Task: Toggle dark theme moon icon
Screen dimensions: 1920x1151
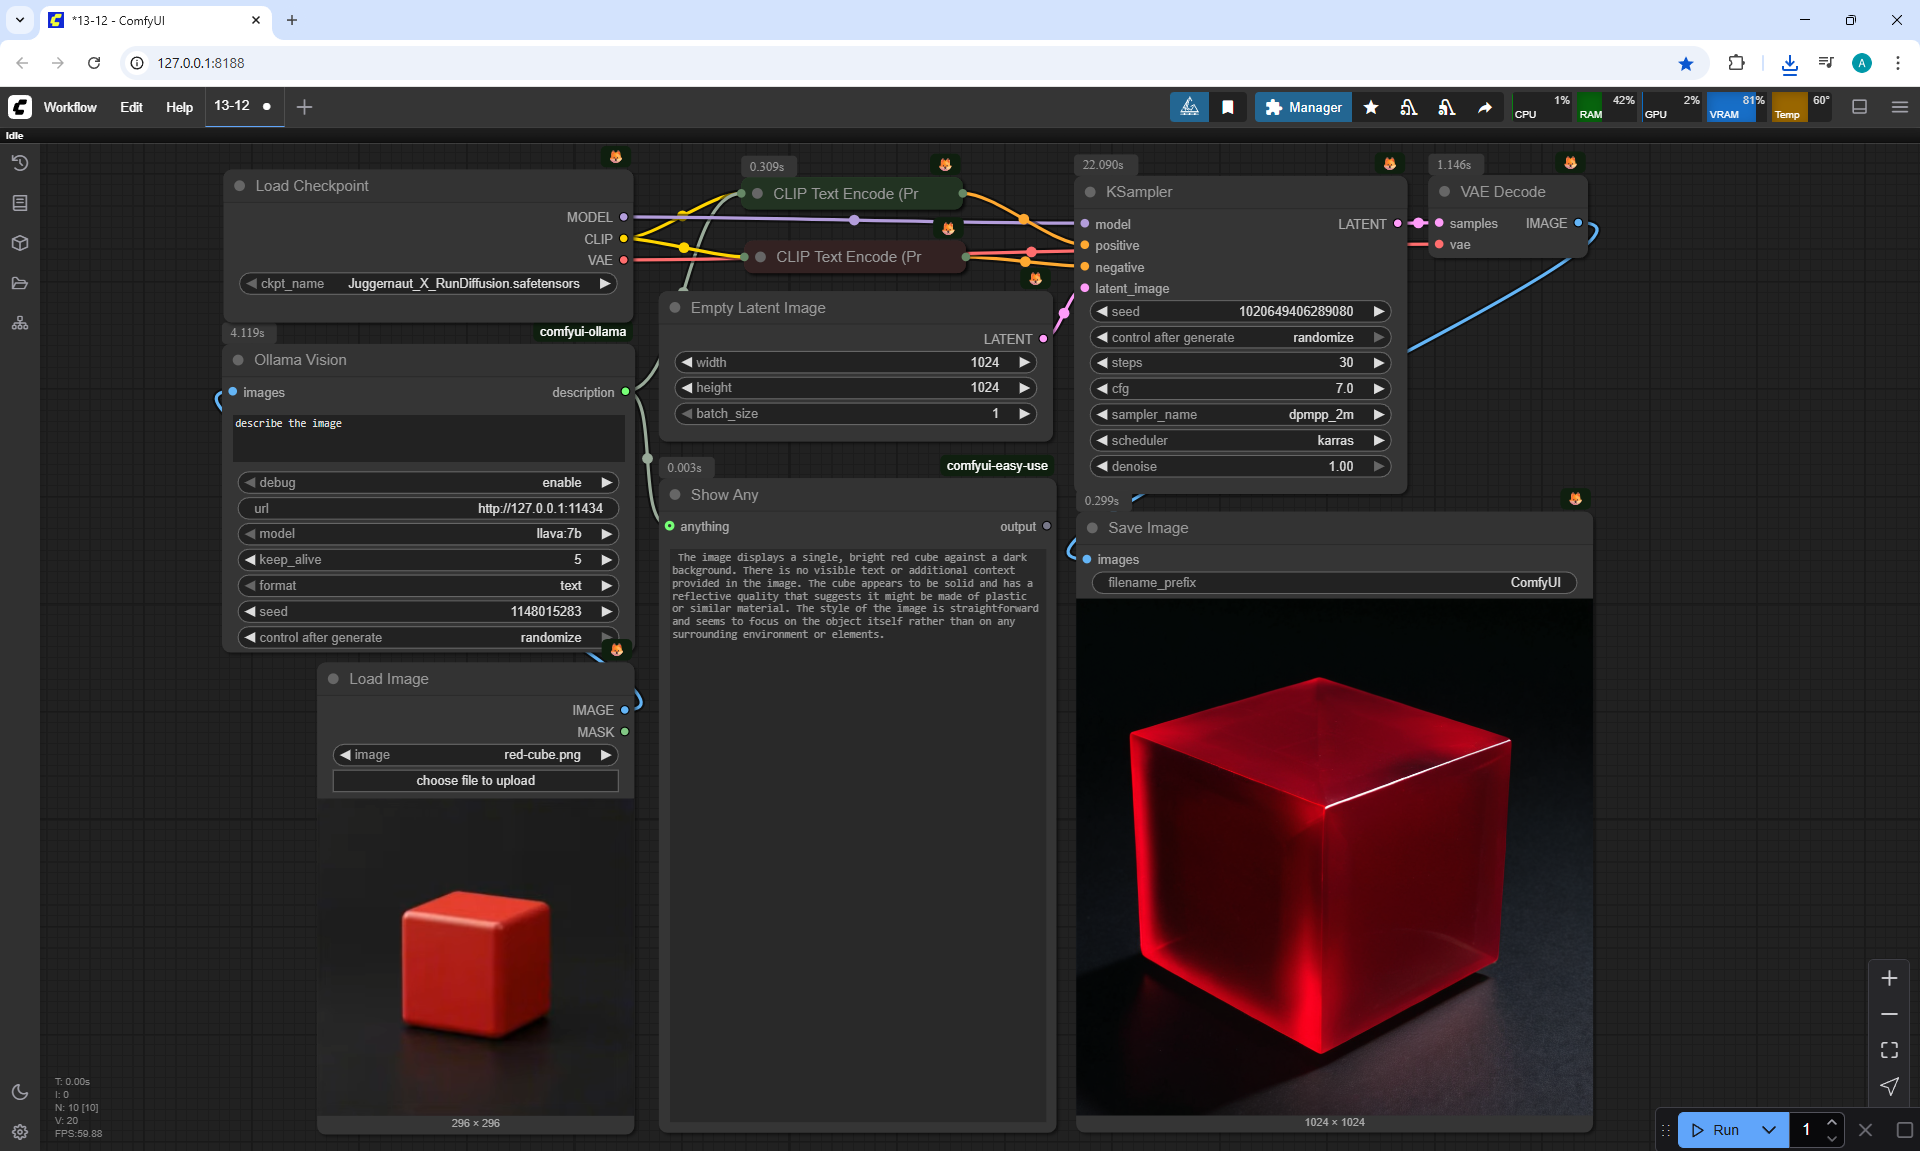Action: 19,1092
